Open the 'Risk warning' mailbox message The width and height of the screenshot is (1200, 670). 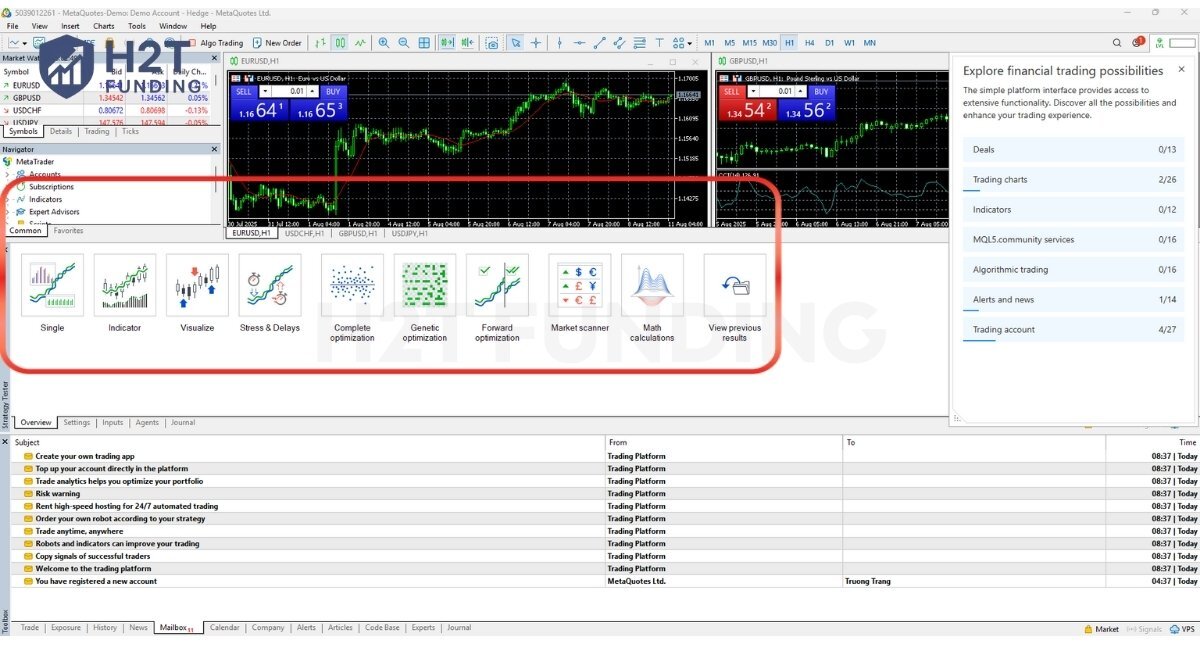click(x=58, y=493)
